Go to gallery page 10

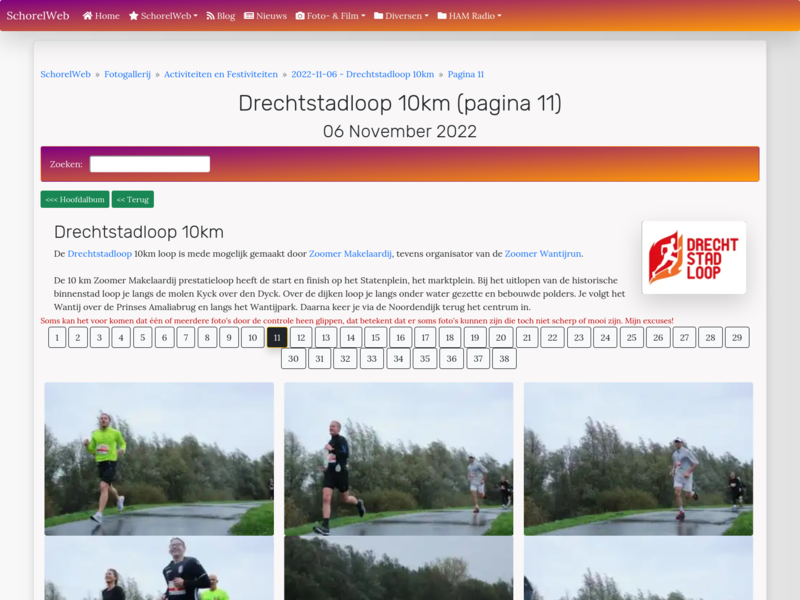pyautogui.click(x=253, y=337)
